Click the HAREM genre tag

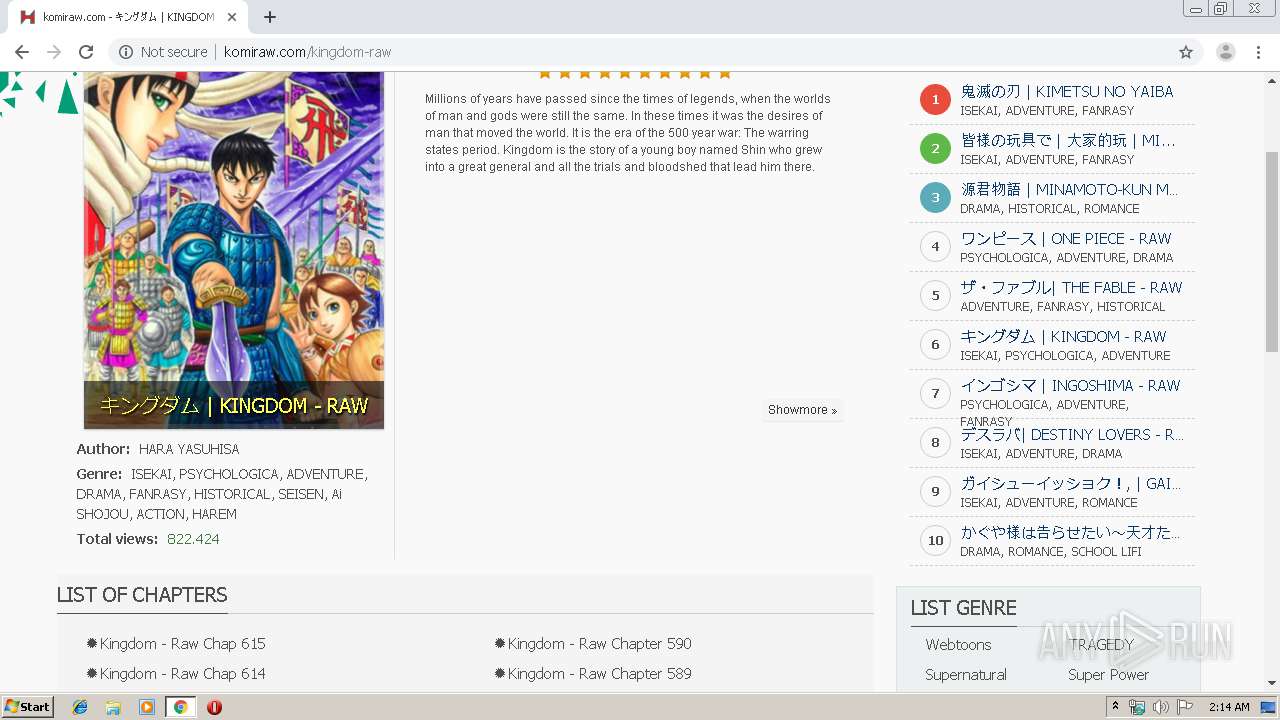click(x=214, y=514)
